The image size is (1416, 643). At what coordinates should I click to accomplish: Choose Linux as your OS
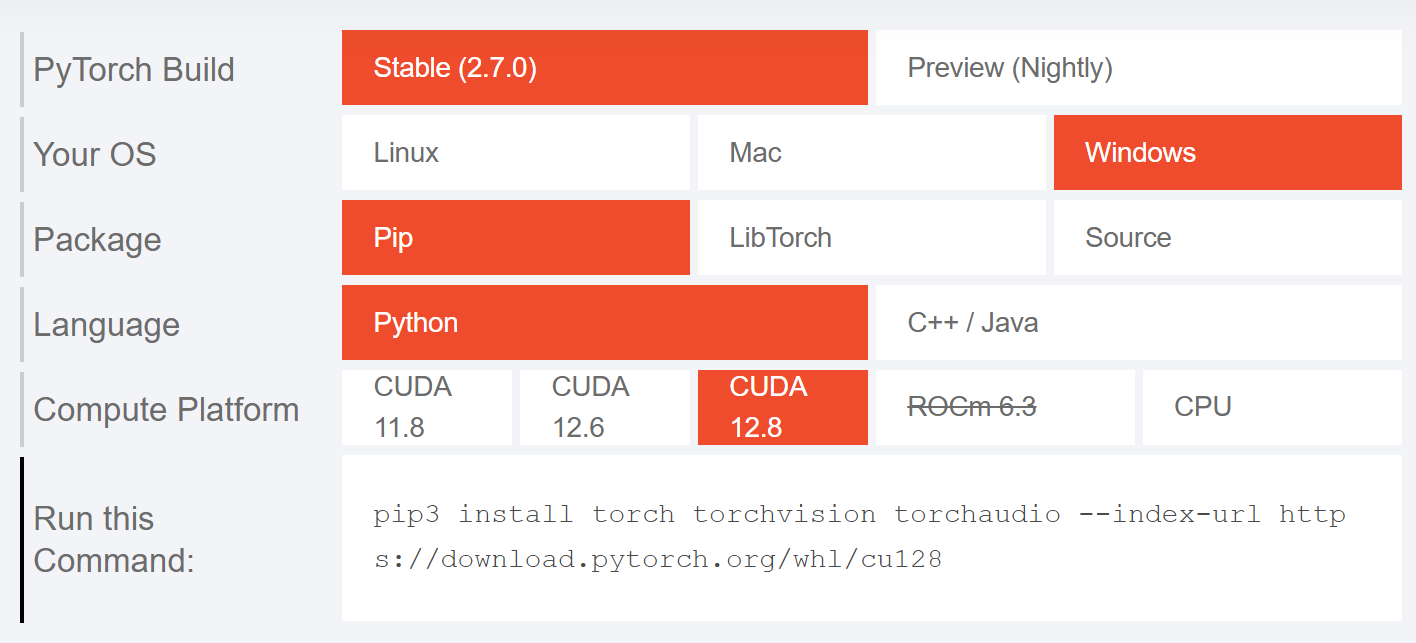point(515,153)
